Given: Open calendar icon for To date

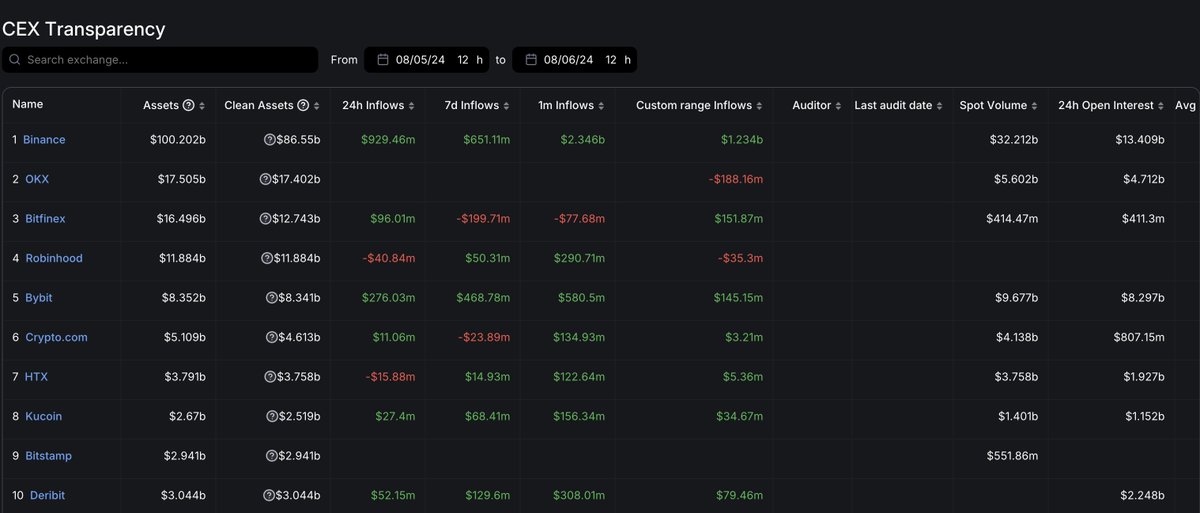Looking at the screenshot, I should tap(531, 60).
